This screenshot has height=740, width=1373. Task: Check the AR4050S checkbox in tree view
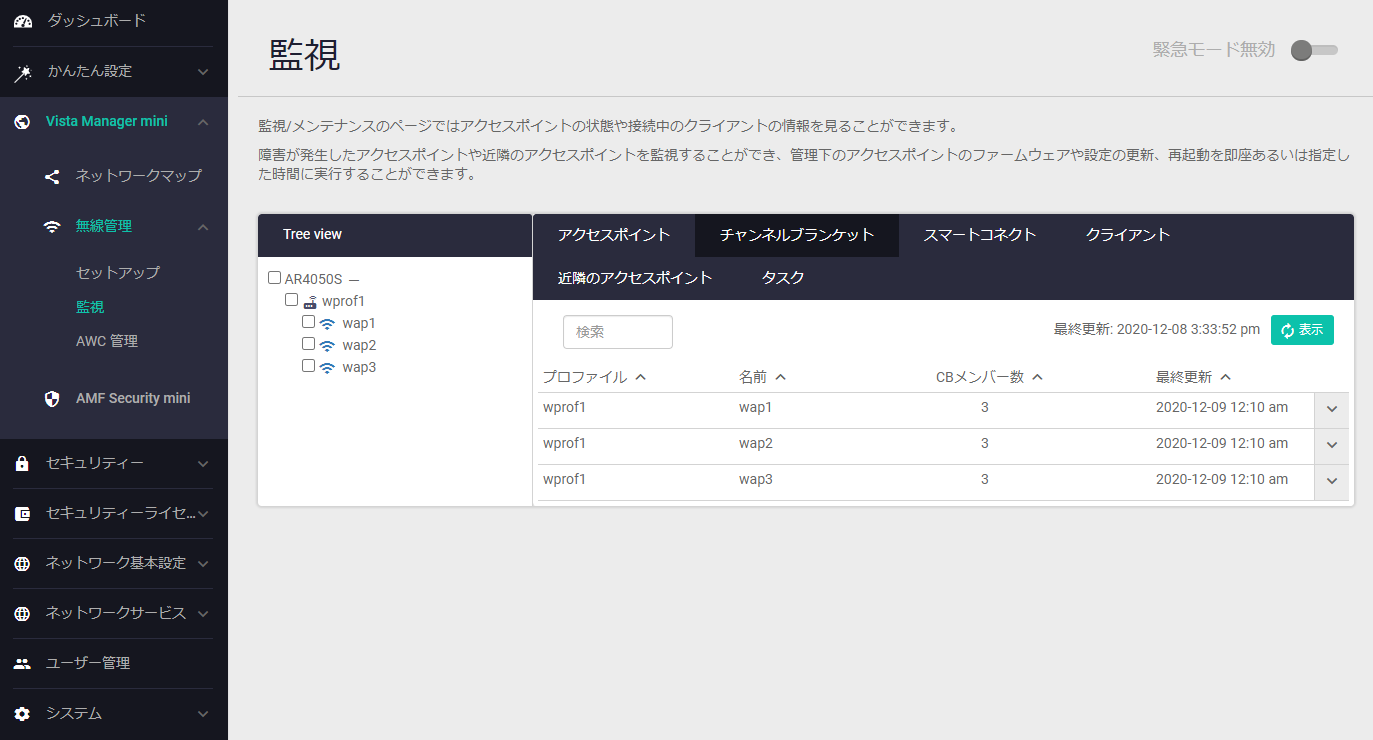point(275,278)
